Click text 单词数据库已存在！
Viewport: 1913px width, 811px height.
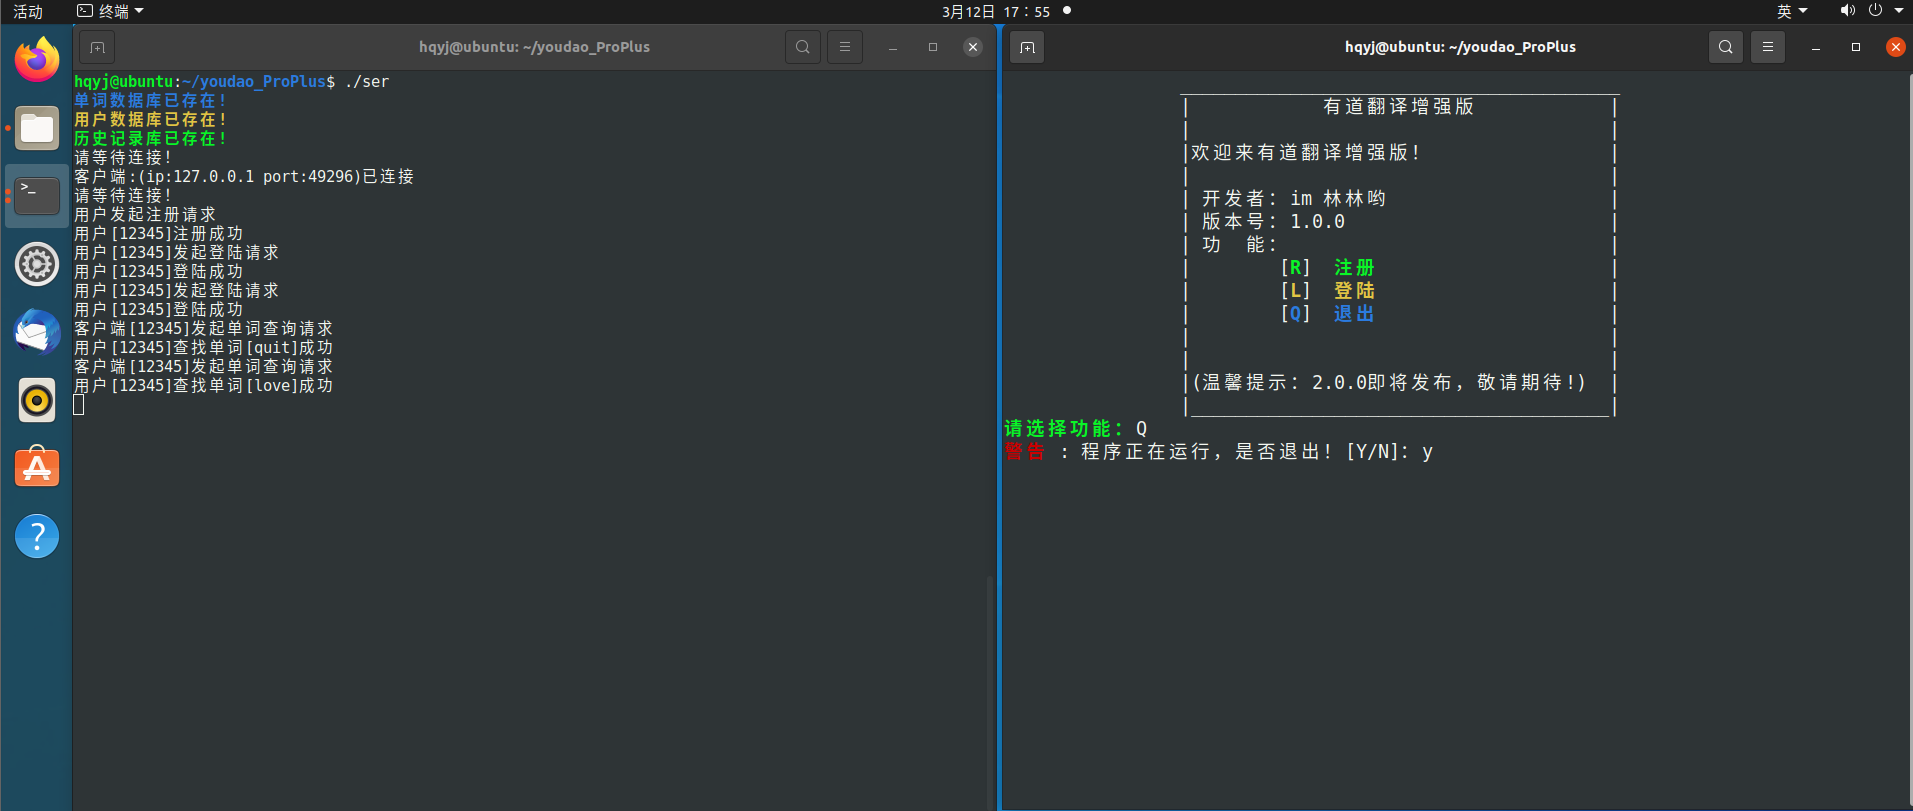pos(151,101)
